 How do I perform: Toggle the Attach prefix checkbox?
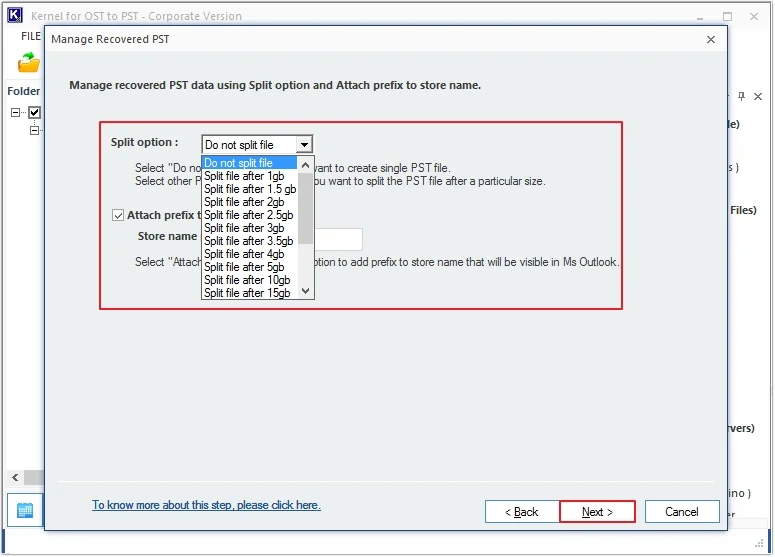[118, 215]
